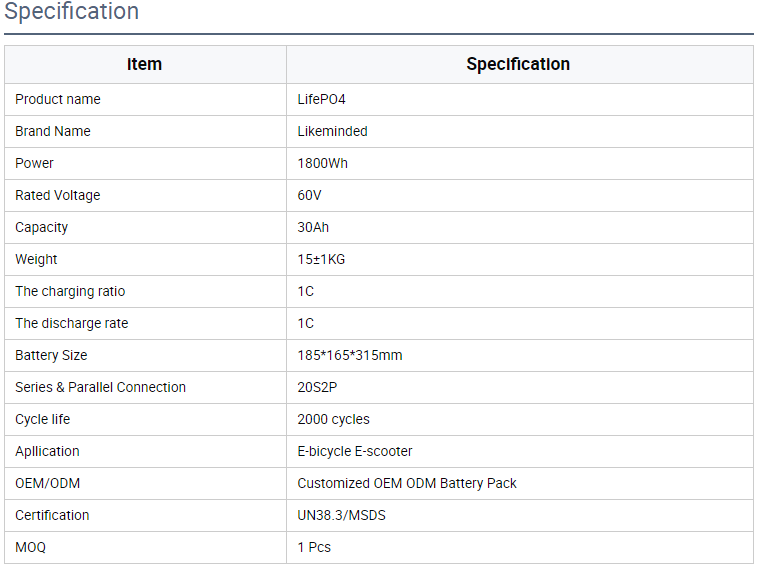Image resolution: width=758 pixels, height=570 pixels.
Task: Select the 2000 cycles value cell
Action: point(333,419)
